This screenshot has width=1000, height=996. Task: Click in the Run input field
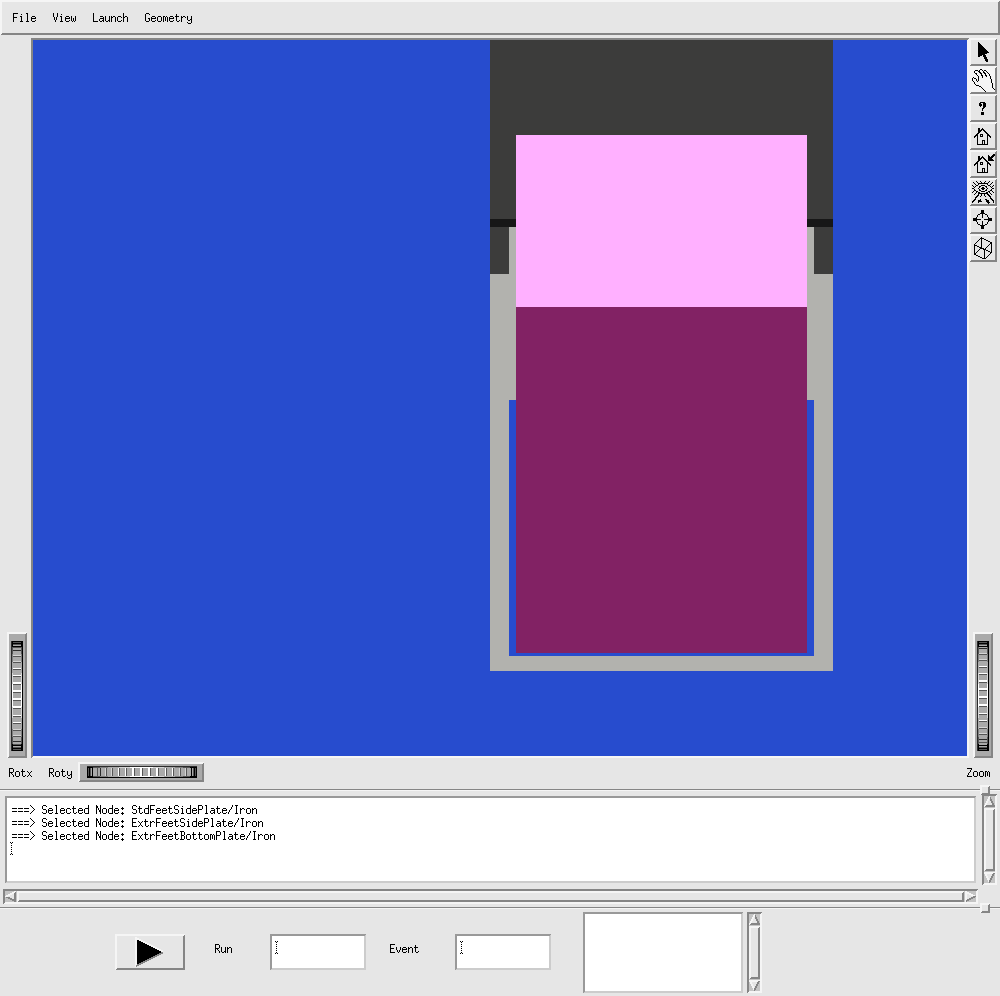(x=317, y=952)
